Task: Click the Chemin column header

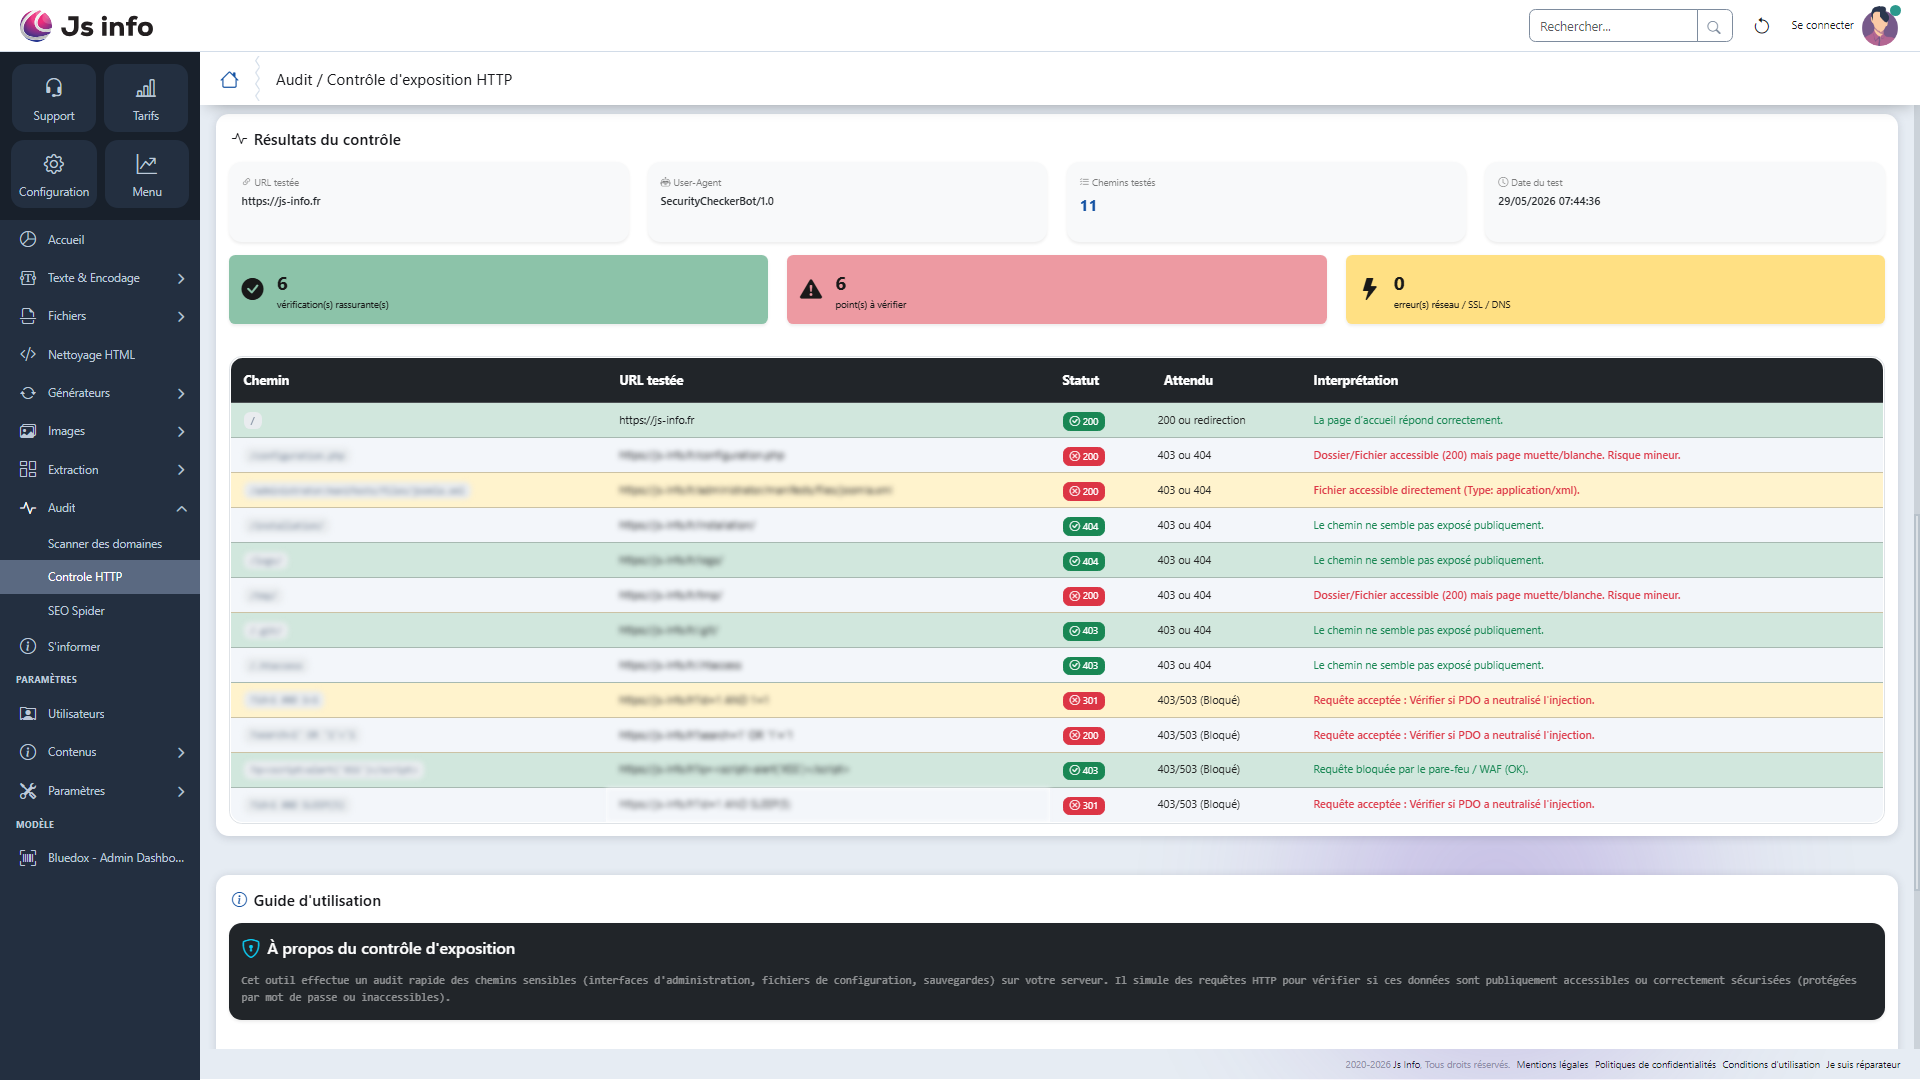Action: [x=266, y=381]
